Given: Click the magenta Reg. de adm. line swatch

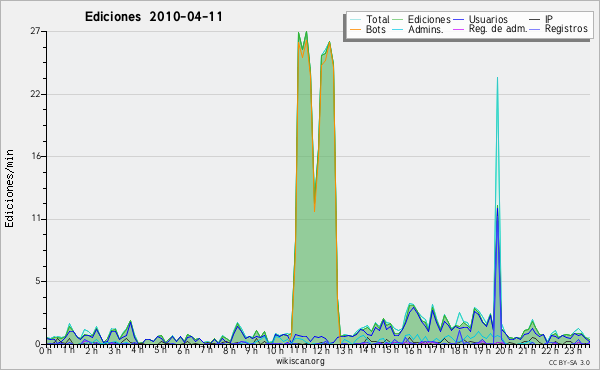Looking at the screenshot, I should 459,29.
